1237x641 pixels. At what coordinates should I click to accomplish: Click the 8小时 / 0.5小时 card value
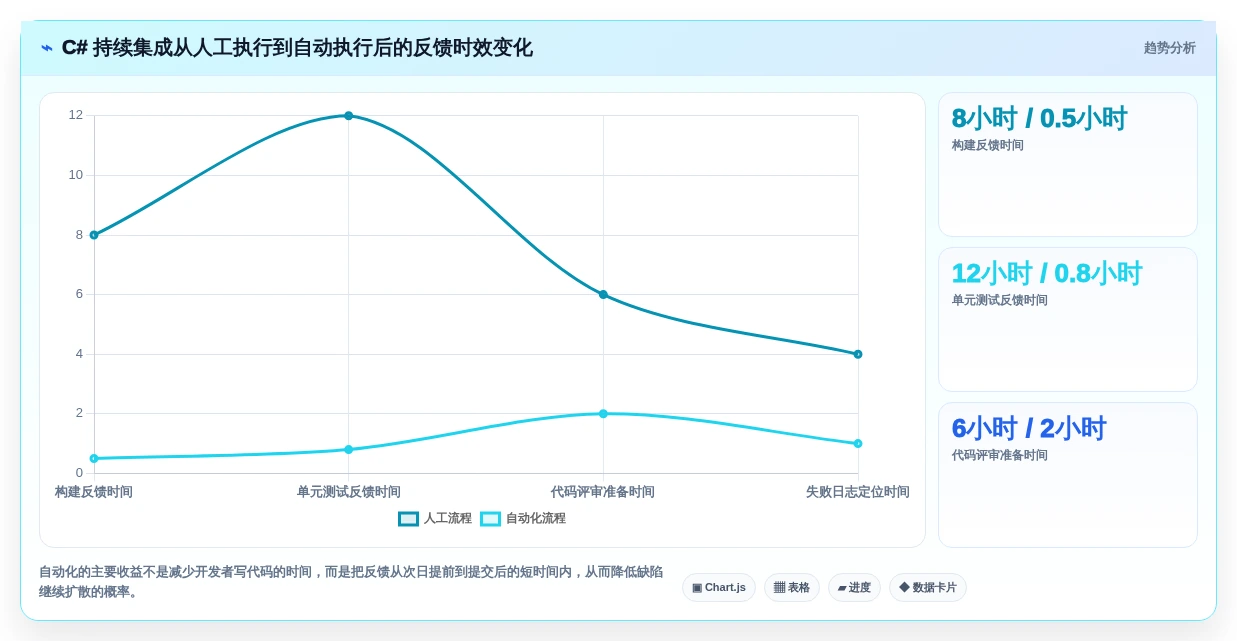[1039, 118]
